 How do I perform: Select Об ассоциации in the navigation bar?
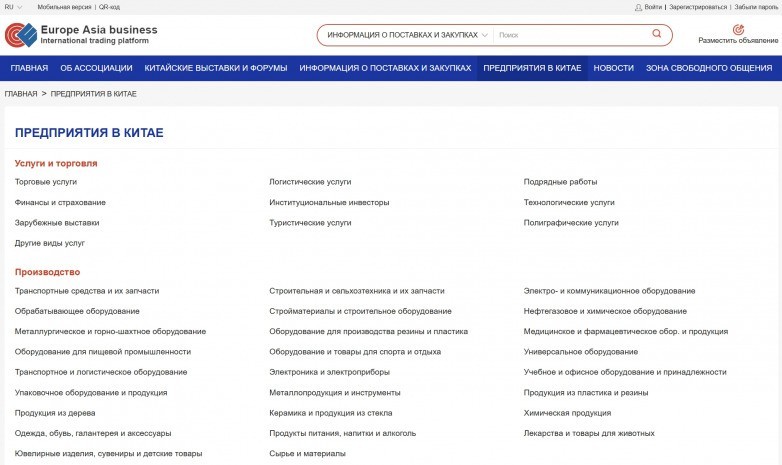pos(96,68)
